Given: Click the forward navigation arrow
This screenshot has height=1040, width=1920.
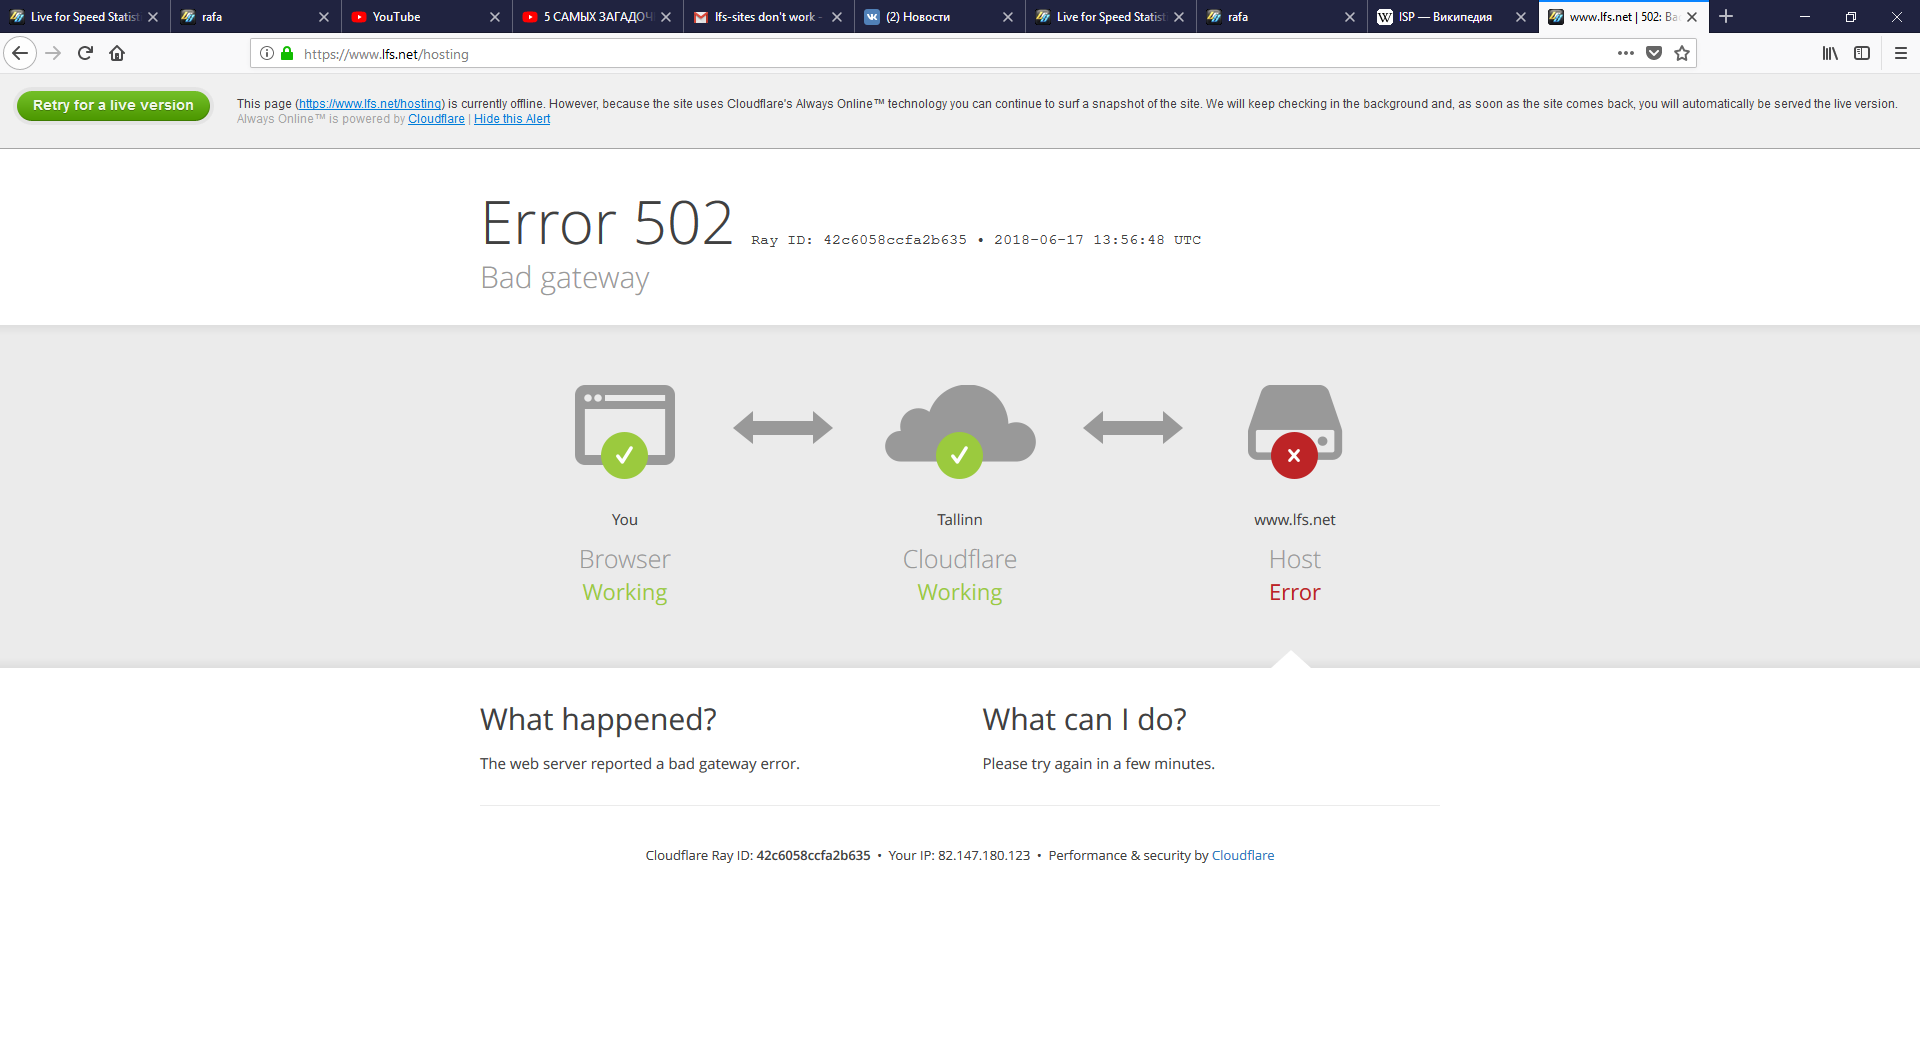Looking at the screenshot, I should tap(54, 53).
